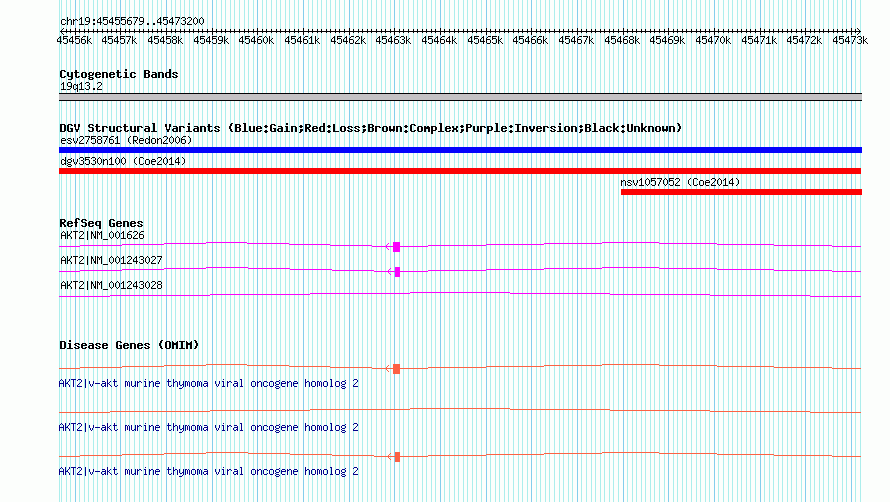Click 45465k on the ruler
Screen dimensions: 890x502
point(485,40)
